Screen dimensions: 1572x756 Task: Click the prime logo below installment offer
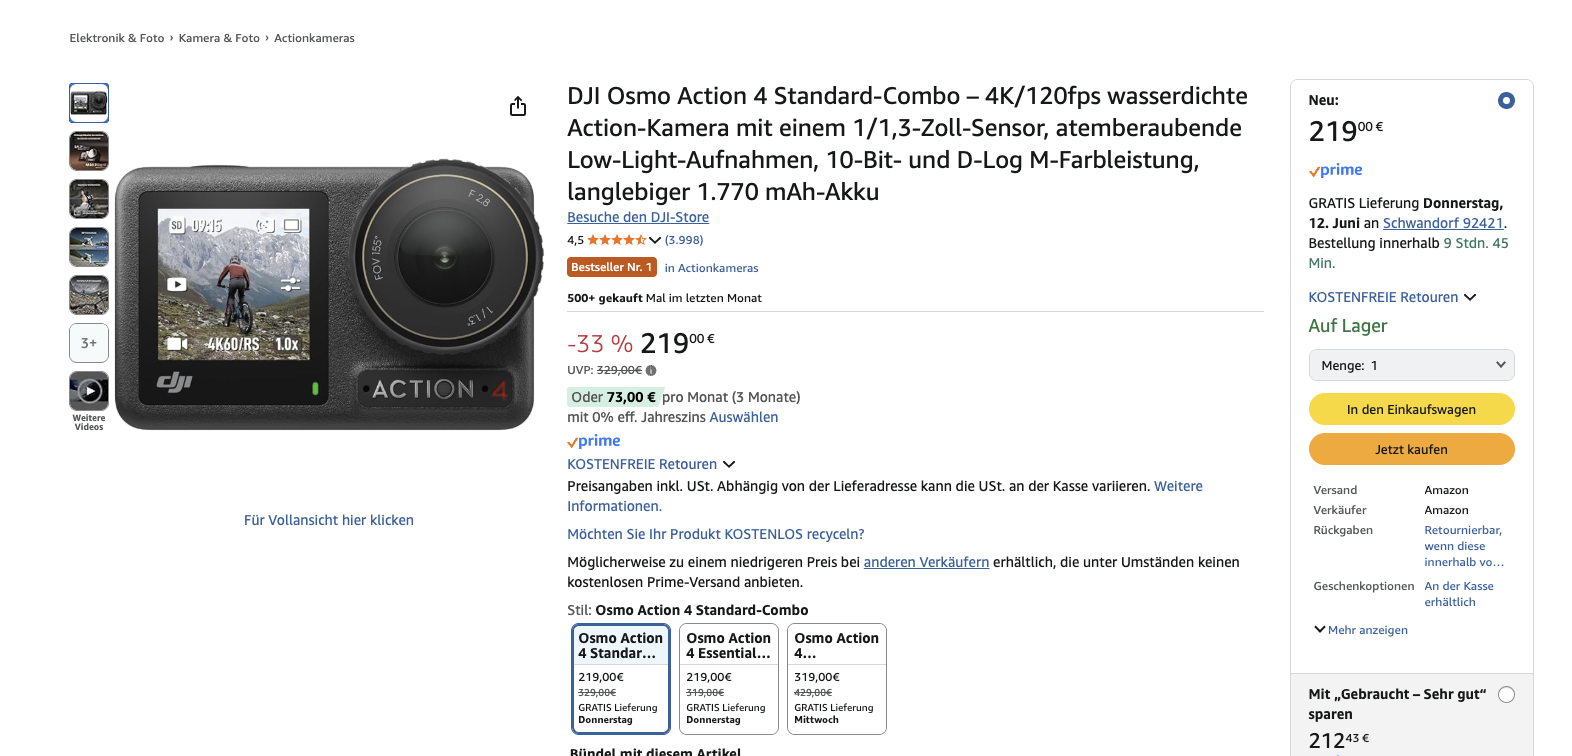pos(594,441)
